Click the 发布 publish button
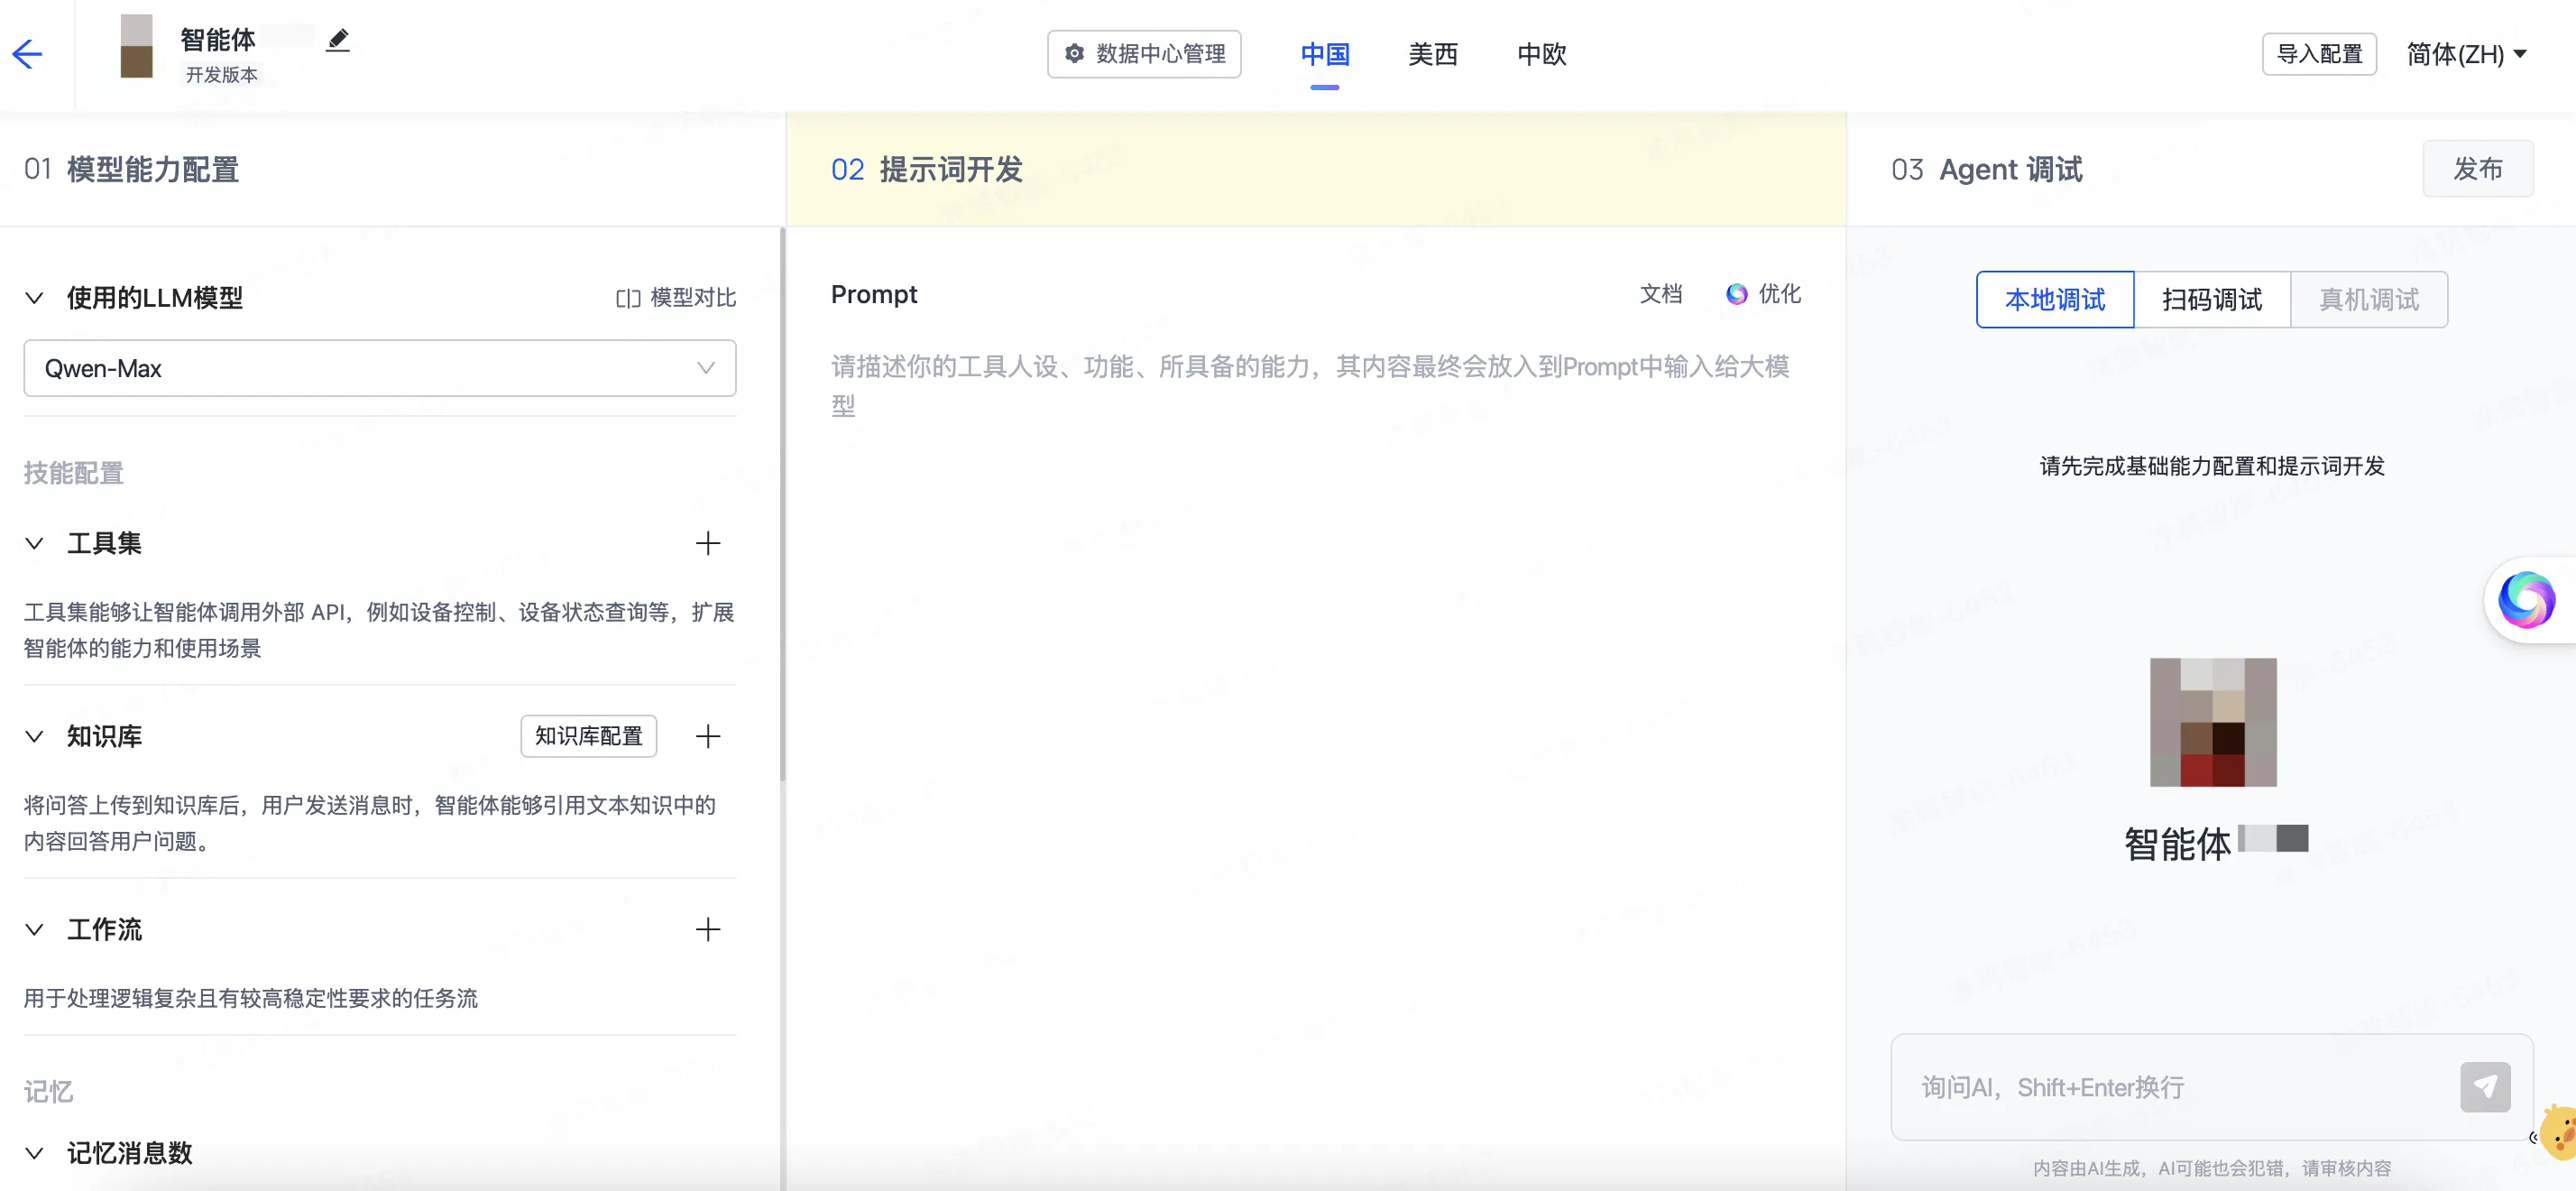This screenshot has width=2576, height=1191. [2477, 169]
